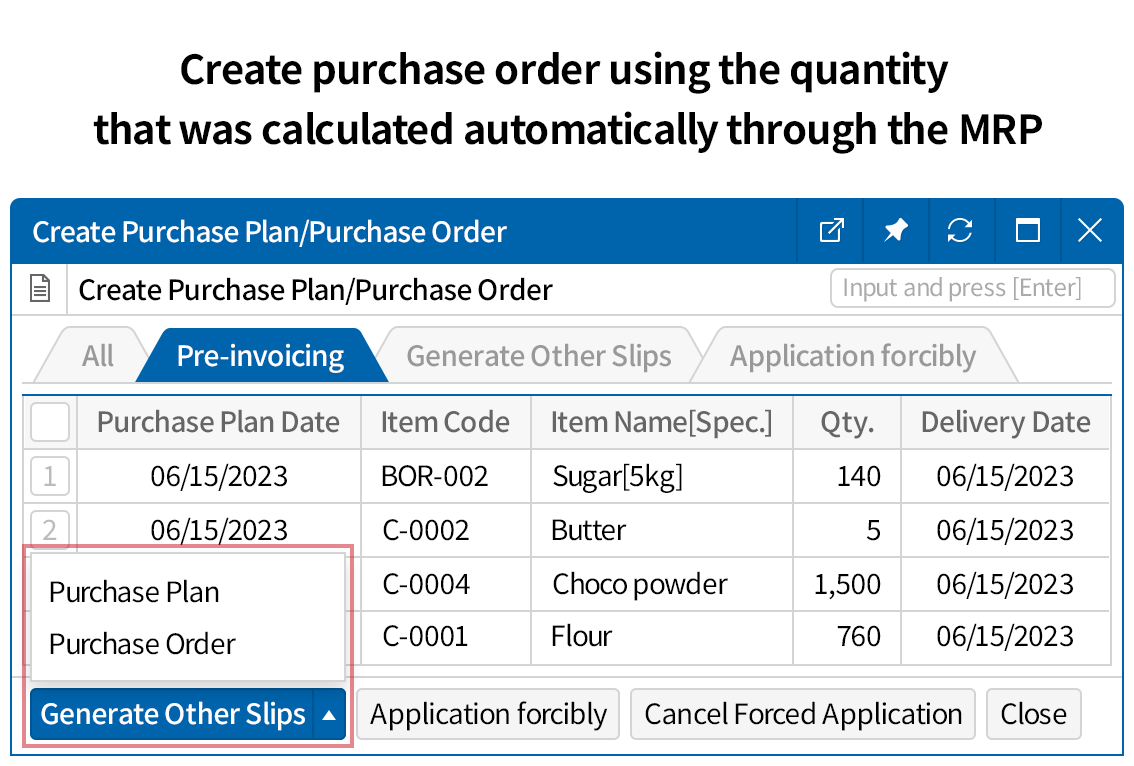Click the Input and press Enter search field

[972, 288]
